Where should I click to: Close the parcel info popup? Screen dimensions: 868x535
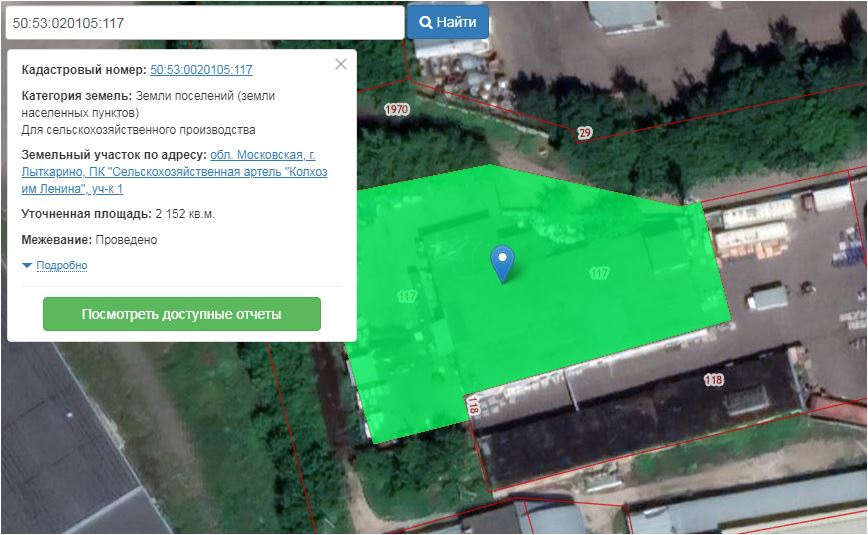pos(341,64)
